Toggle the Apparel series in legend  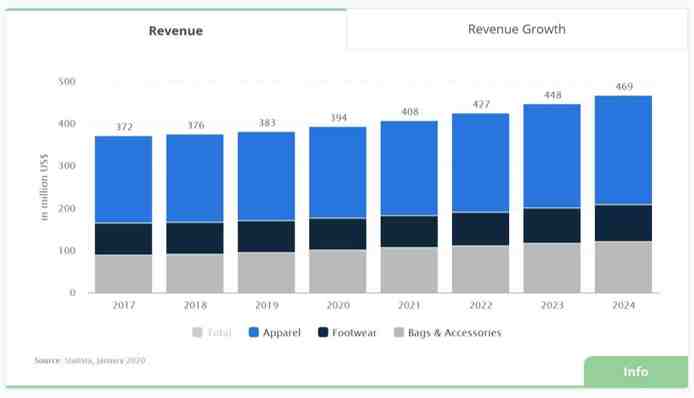tap(275, 332)
